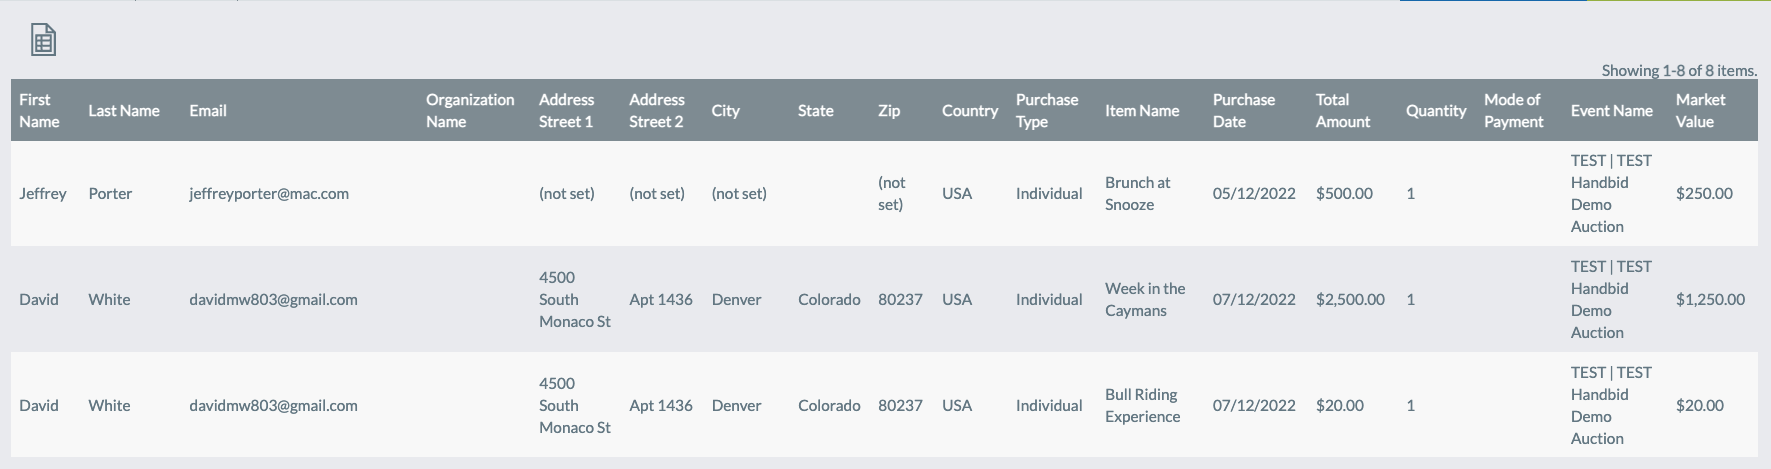The width and height of the screenshot is (1771, 469).
Task: Sort table by Last Name header
Action: tap(124, 110)
